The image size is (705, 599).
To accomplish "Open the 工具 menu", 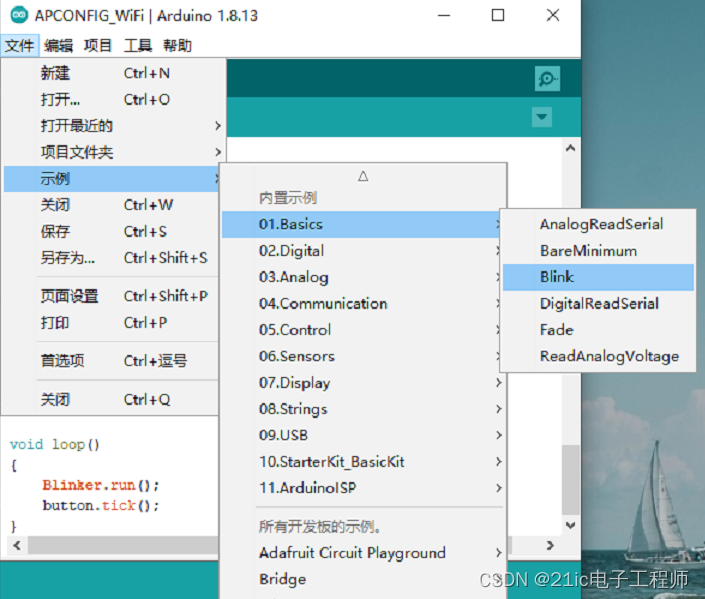I will [138, 45].
